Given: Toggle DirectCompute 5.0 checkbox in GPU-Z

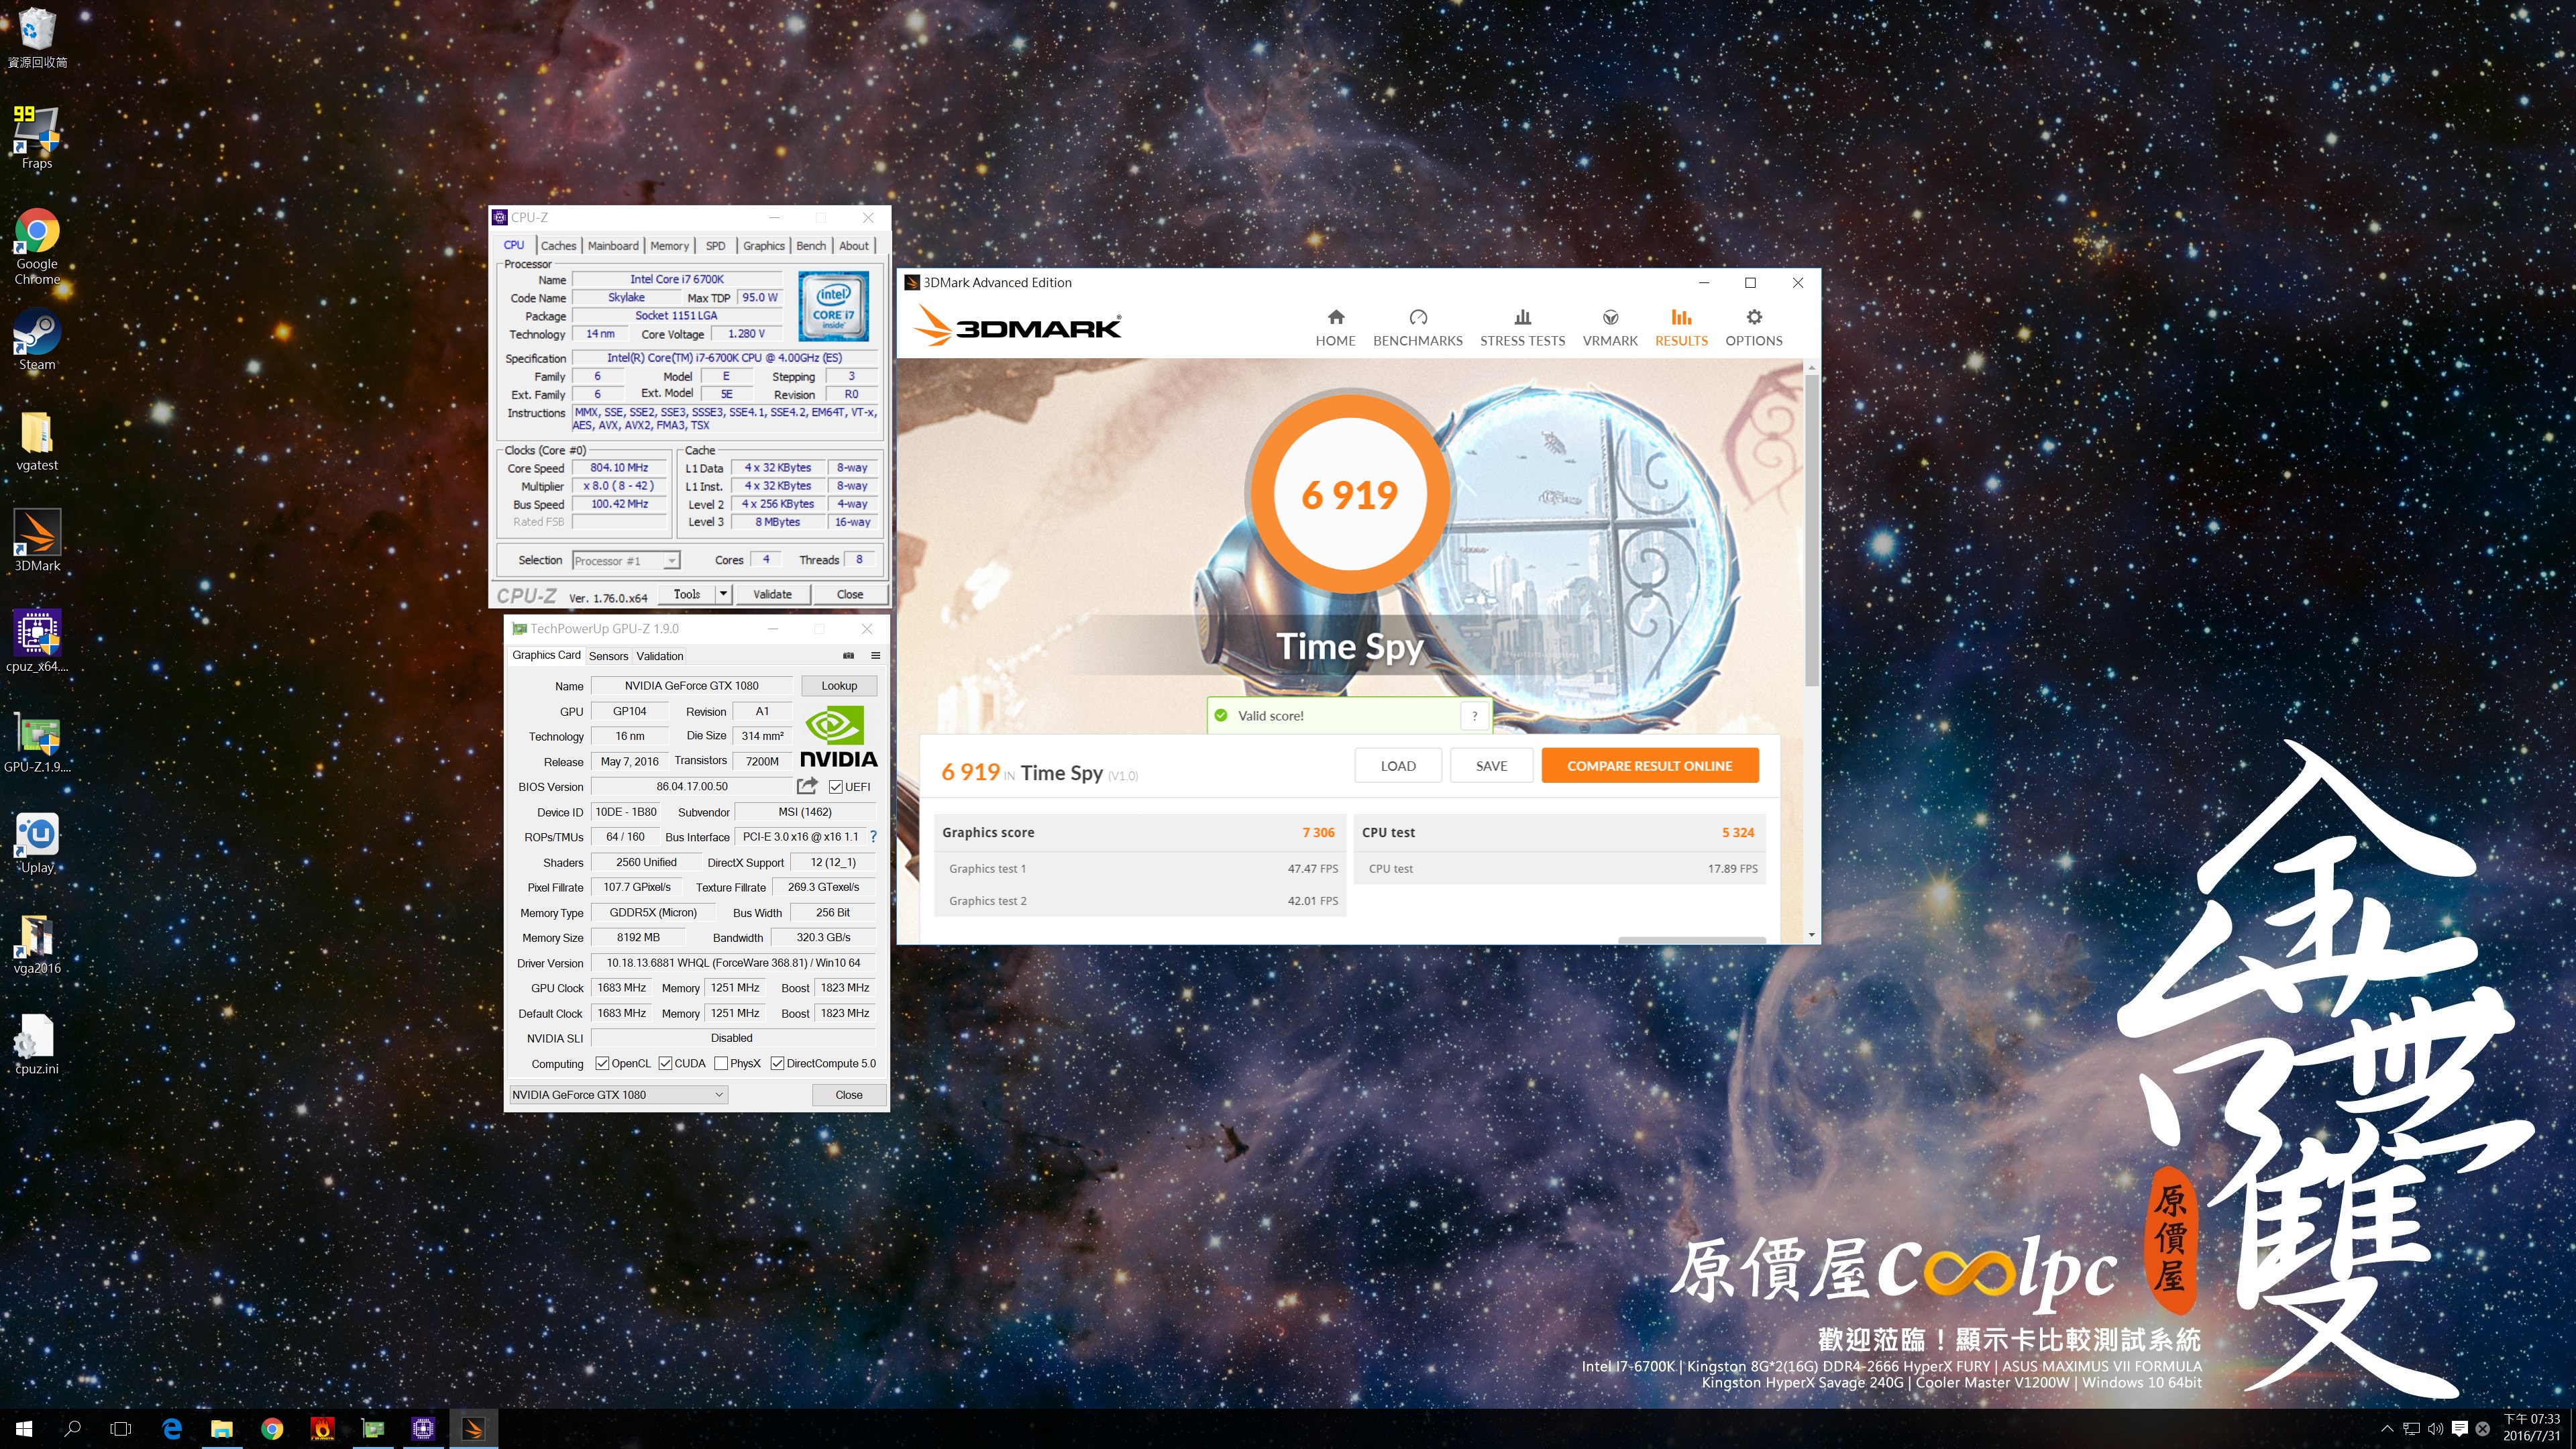Looking at the screenshot, I should point(777,1063).
